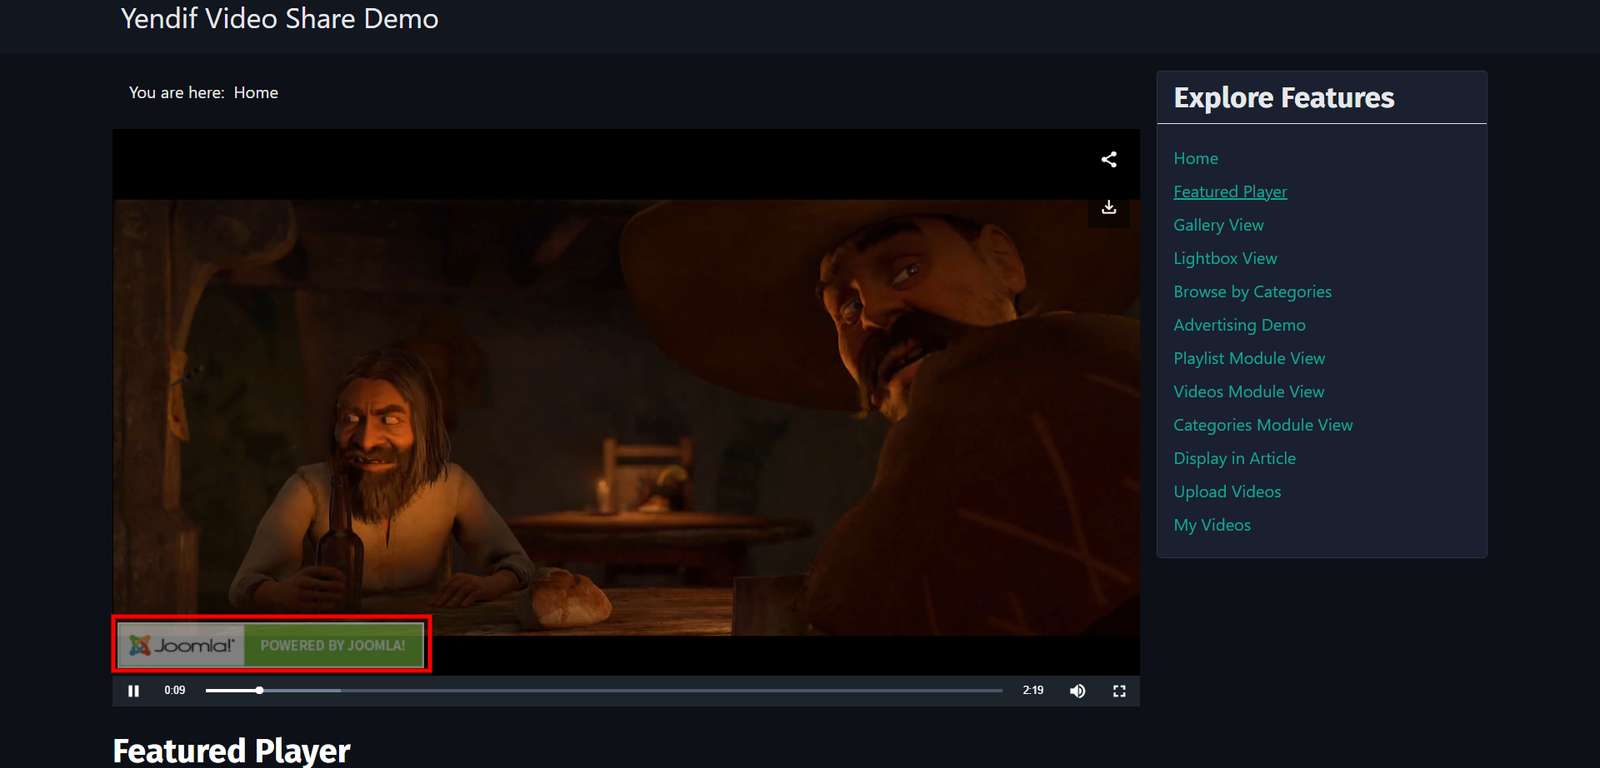Mute the video with the speaker icon
This screenshot has width=1600, height=768.
coord(1077,691)
